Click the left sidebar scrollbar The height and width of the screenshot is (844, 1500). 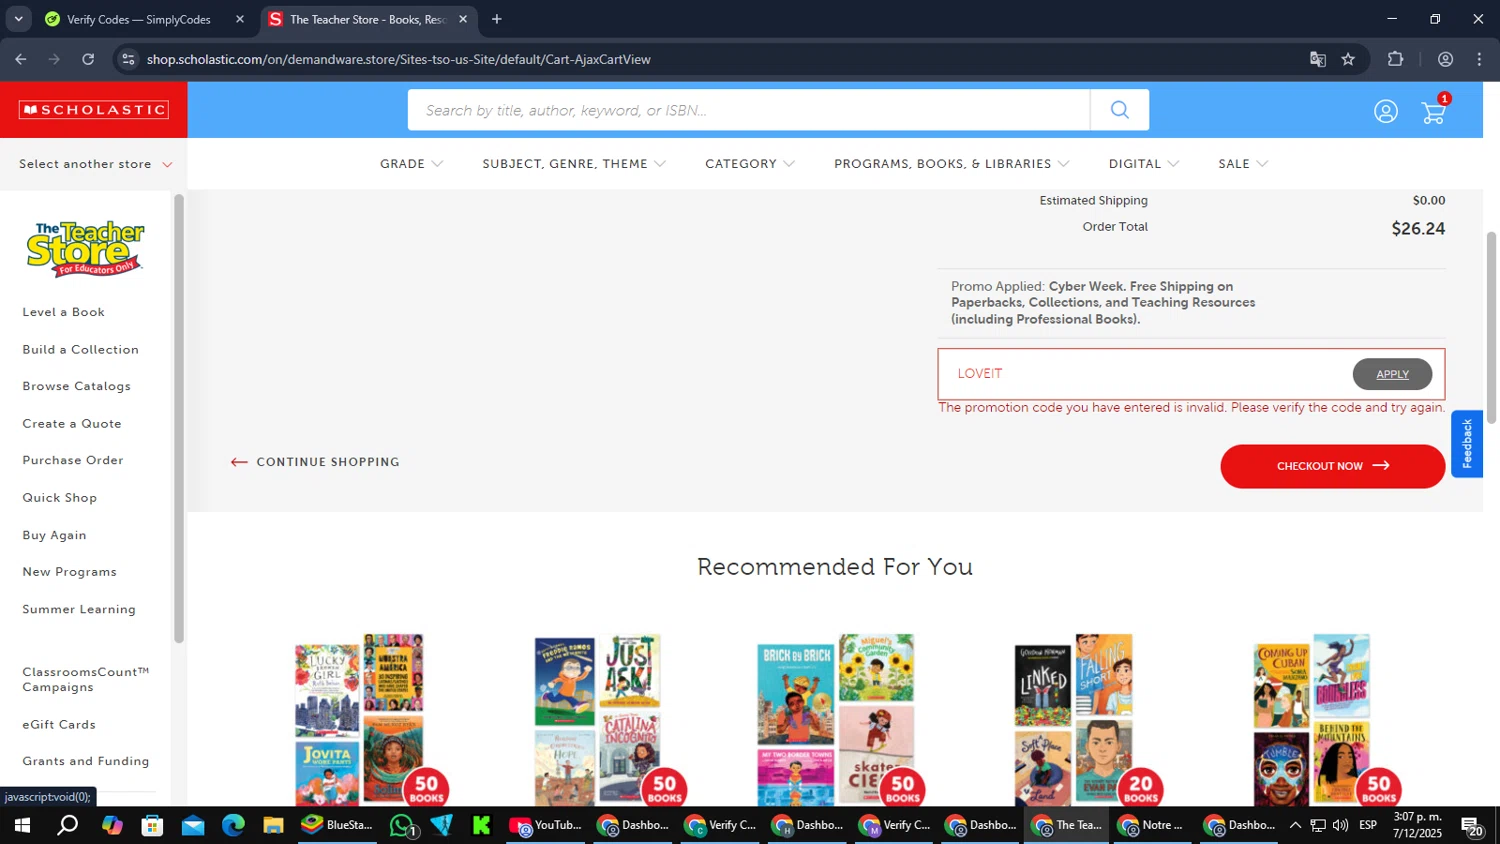(x=179, y=418)
